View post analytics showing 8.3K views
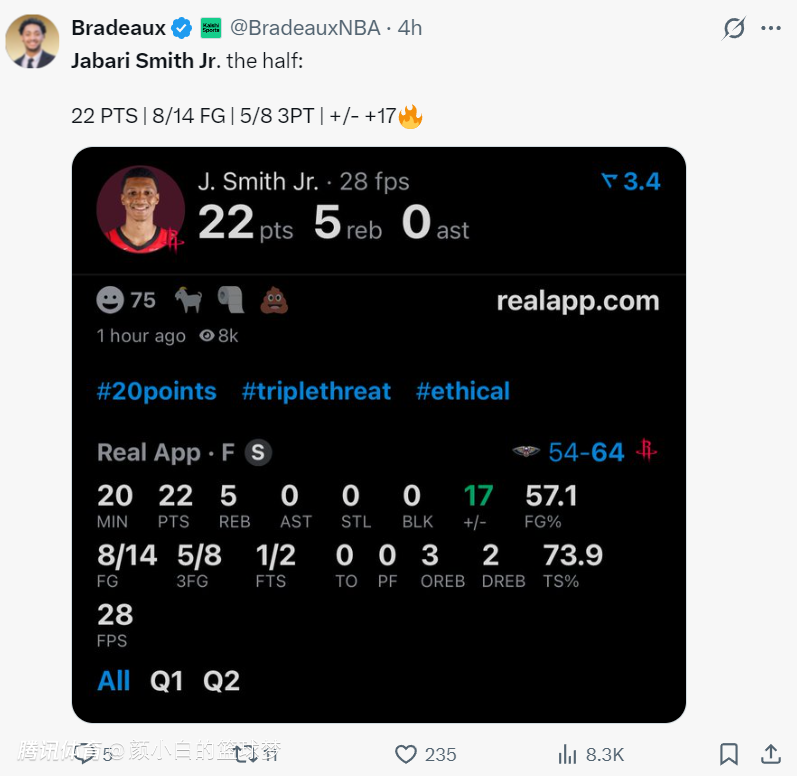Image resolution: width=797 pixels, height=776 pixels. pyautogui.click(x=590, y=754)
